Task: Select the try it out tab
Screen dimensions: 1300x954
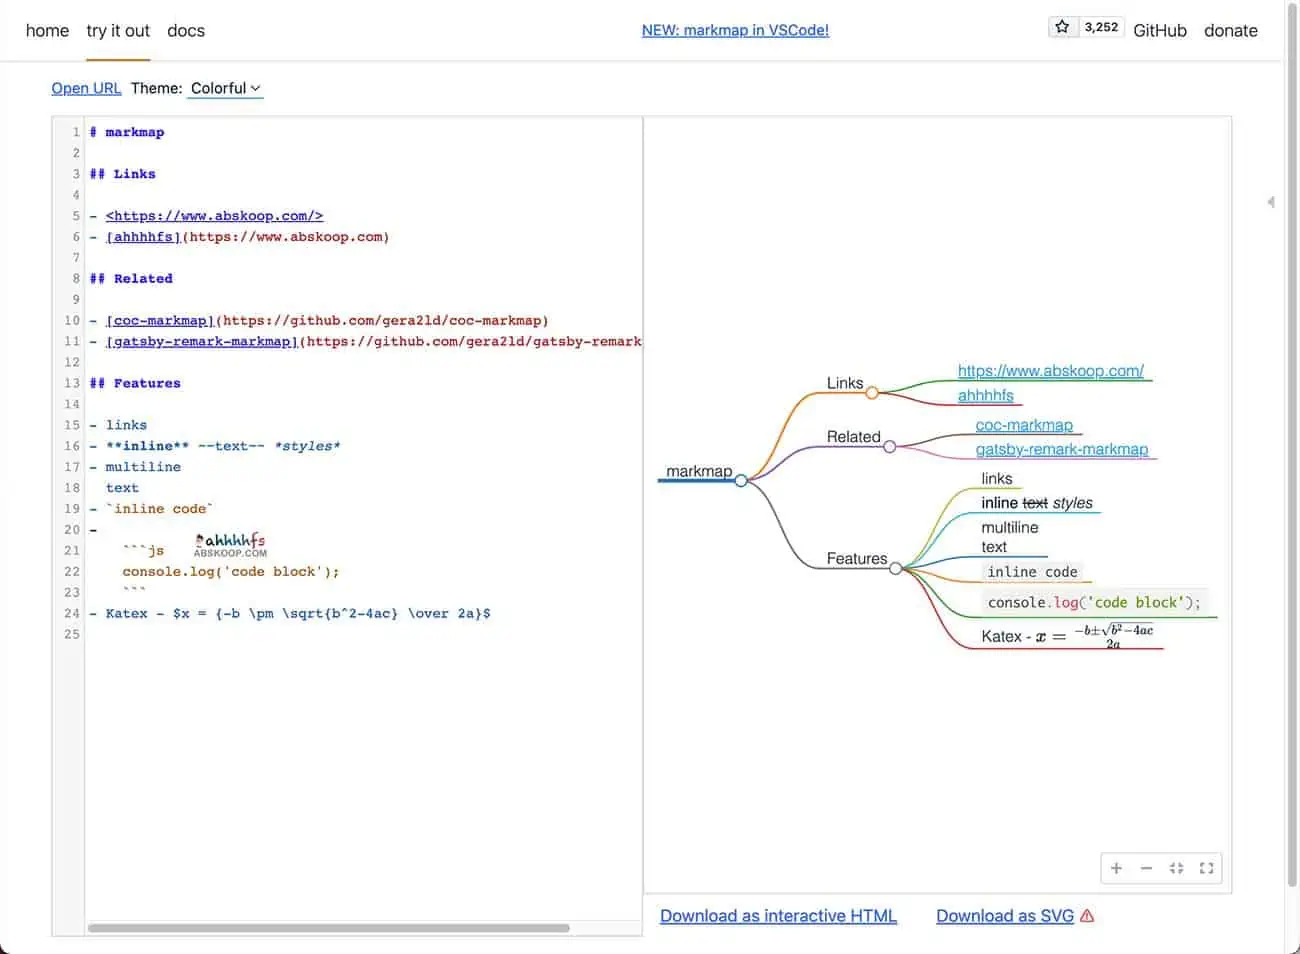Action: (118, 31)
